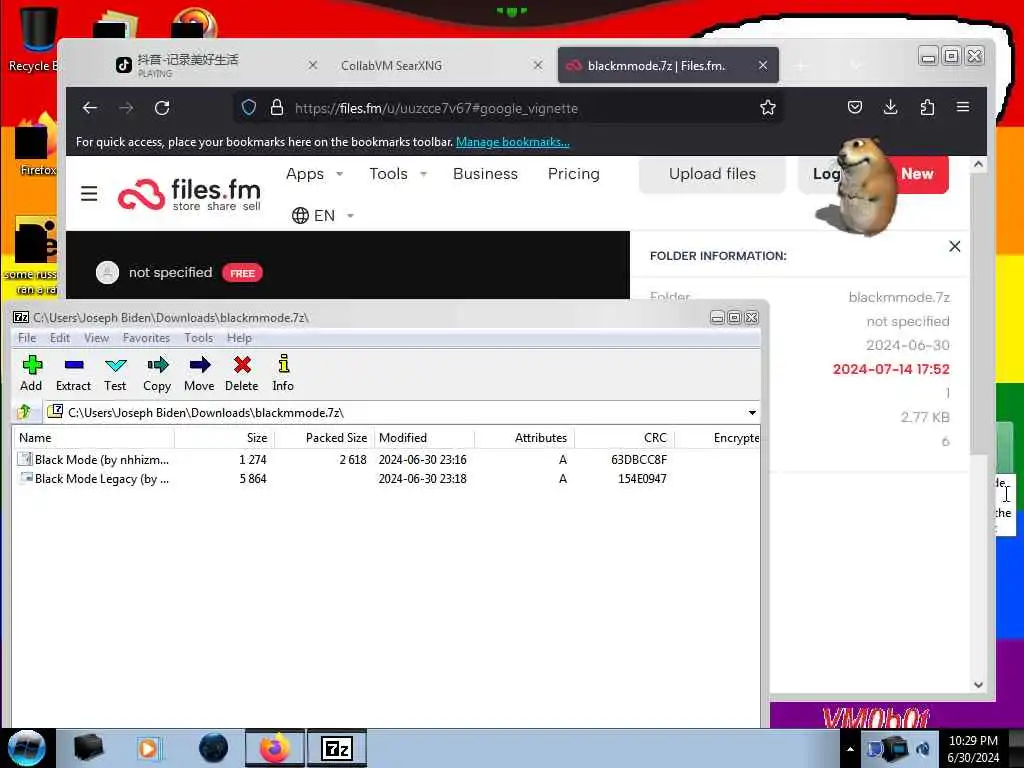The width and height of the screenshot is (1024, 768).
Task: Open the 7-Zip Edit menu
Action: coord(59,338)
